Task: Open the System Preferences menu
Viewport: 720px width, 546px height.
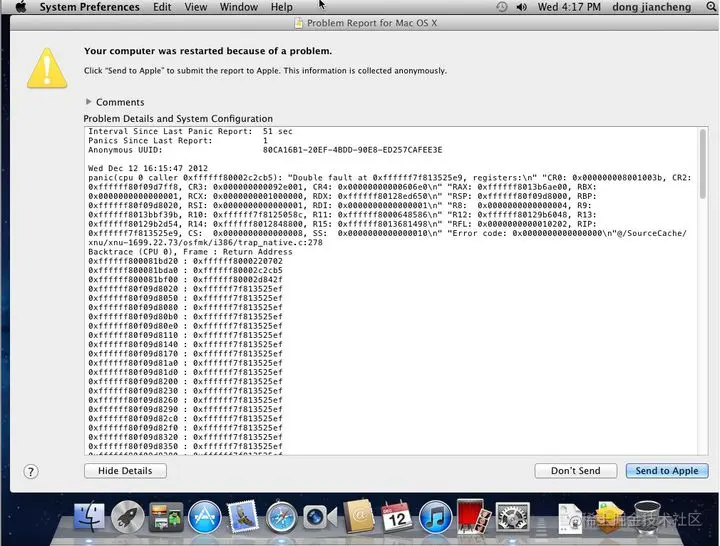Action: point(90,7)
